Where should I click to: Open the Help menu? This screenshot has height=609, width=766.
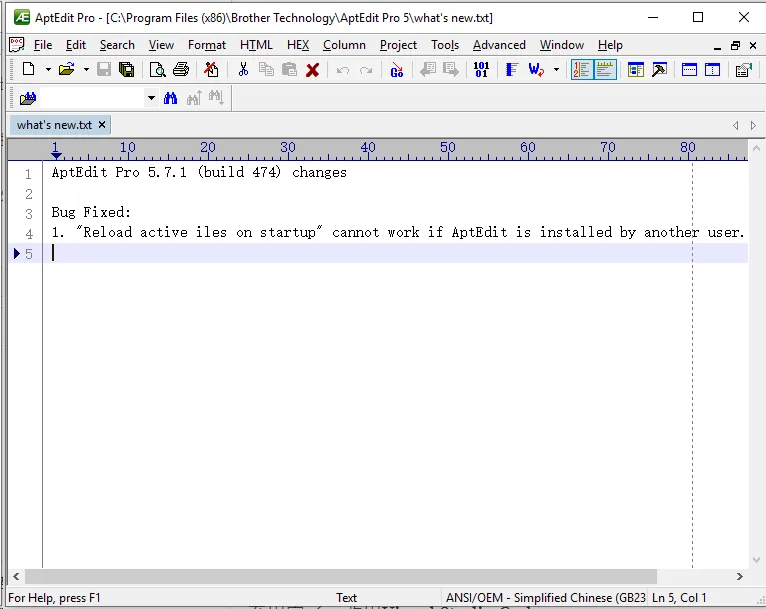(x=610, y=45)
